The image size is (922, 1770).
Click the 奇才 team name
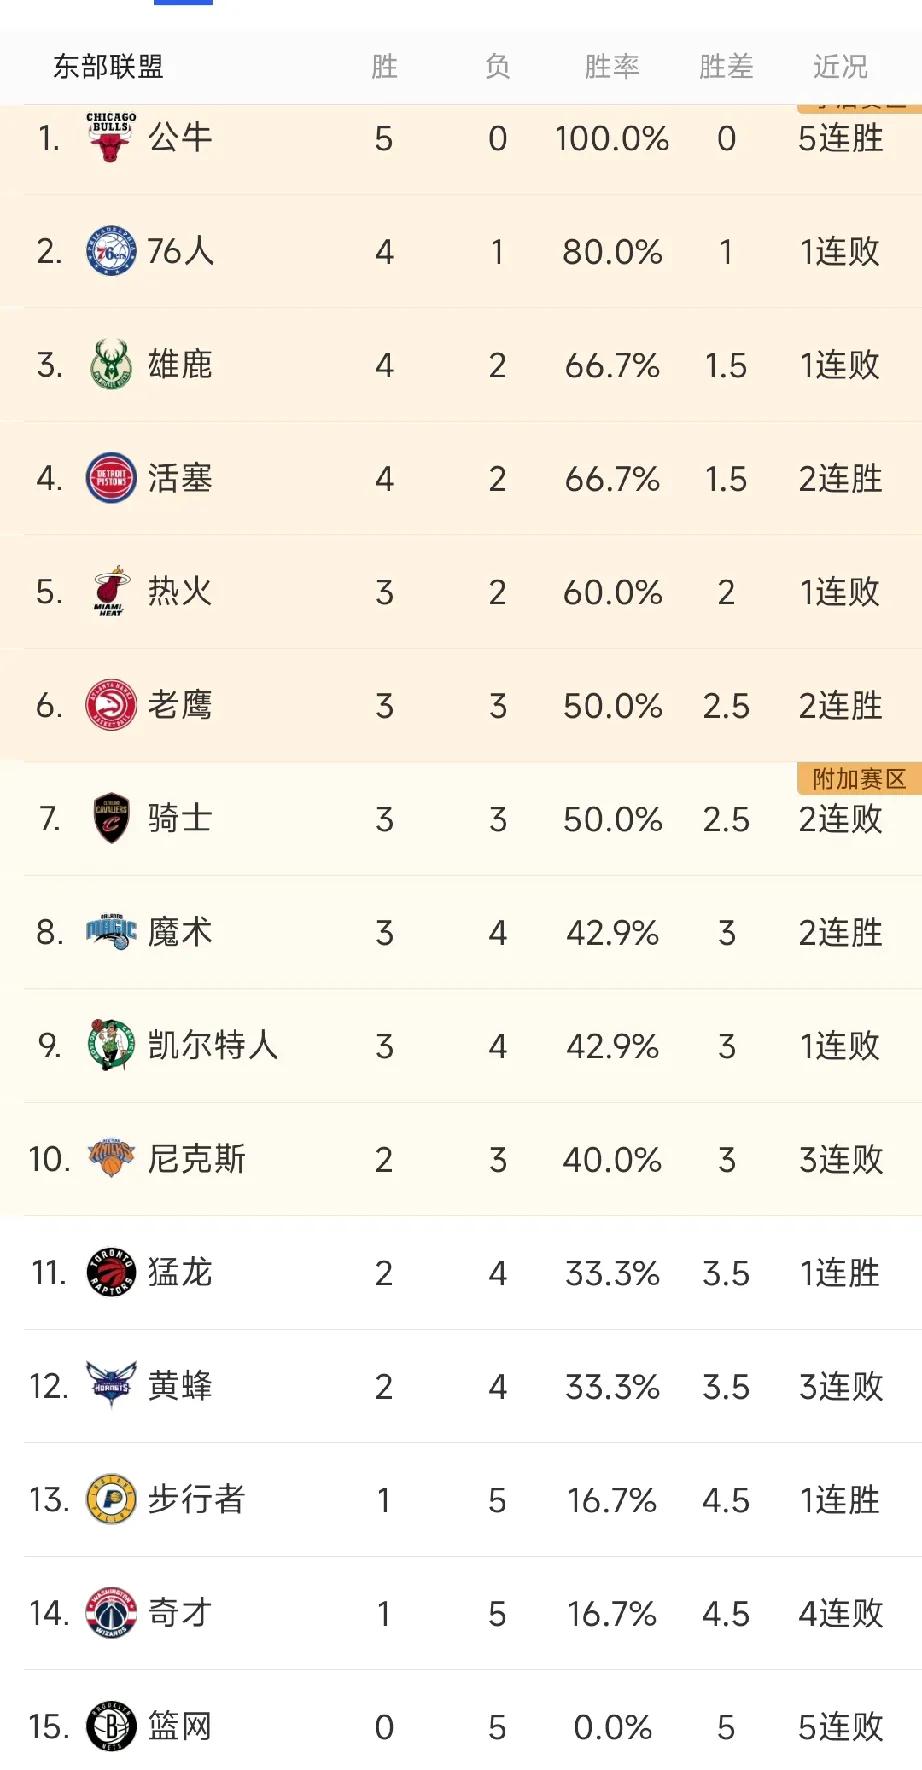click(x=180, y=1613)
